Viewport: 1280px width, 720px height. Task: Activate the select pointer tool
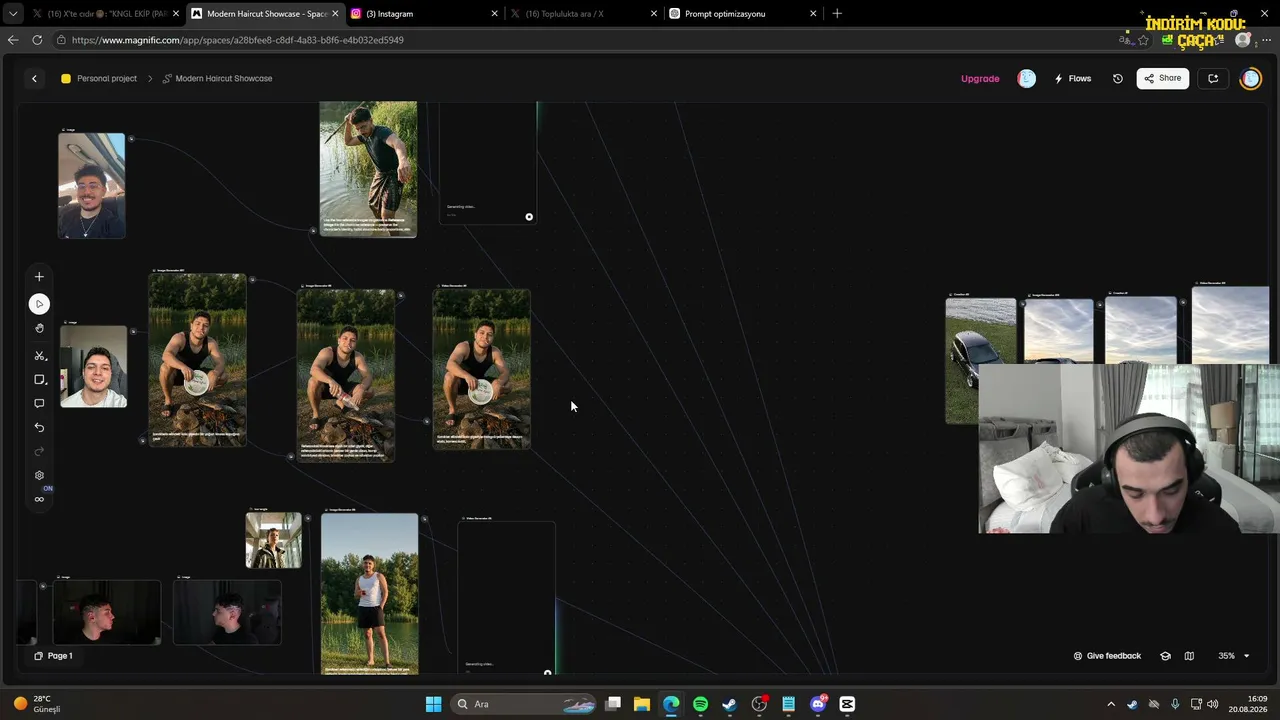39,304
